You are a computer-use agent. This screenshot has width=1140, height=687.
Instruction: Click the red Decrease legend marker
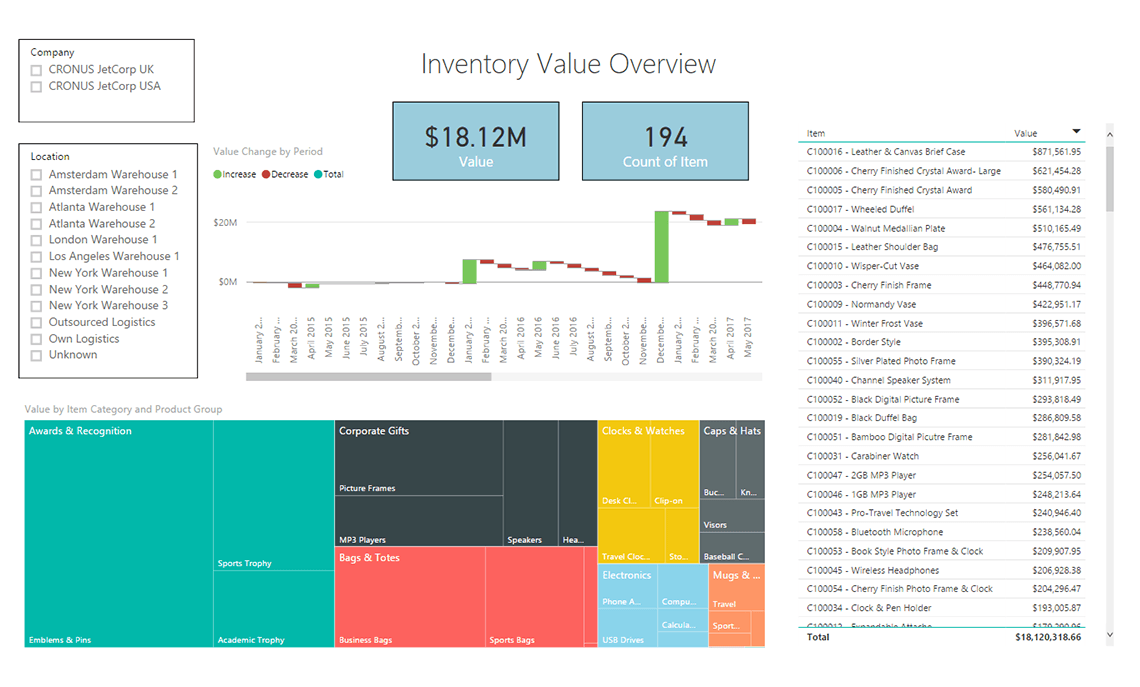pos(266,174)
